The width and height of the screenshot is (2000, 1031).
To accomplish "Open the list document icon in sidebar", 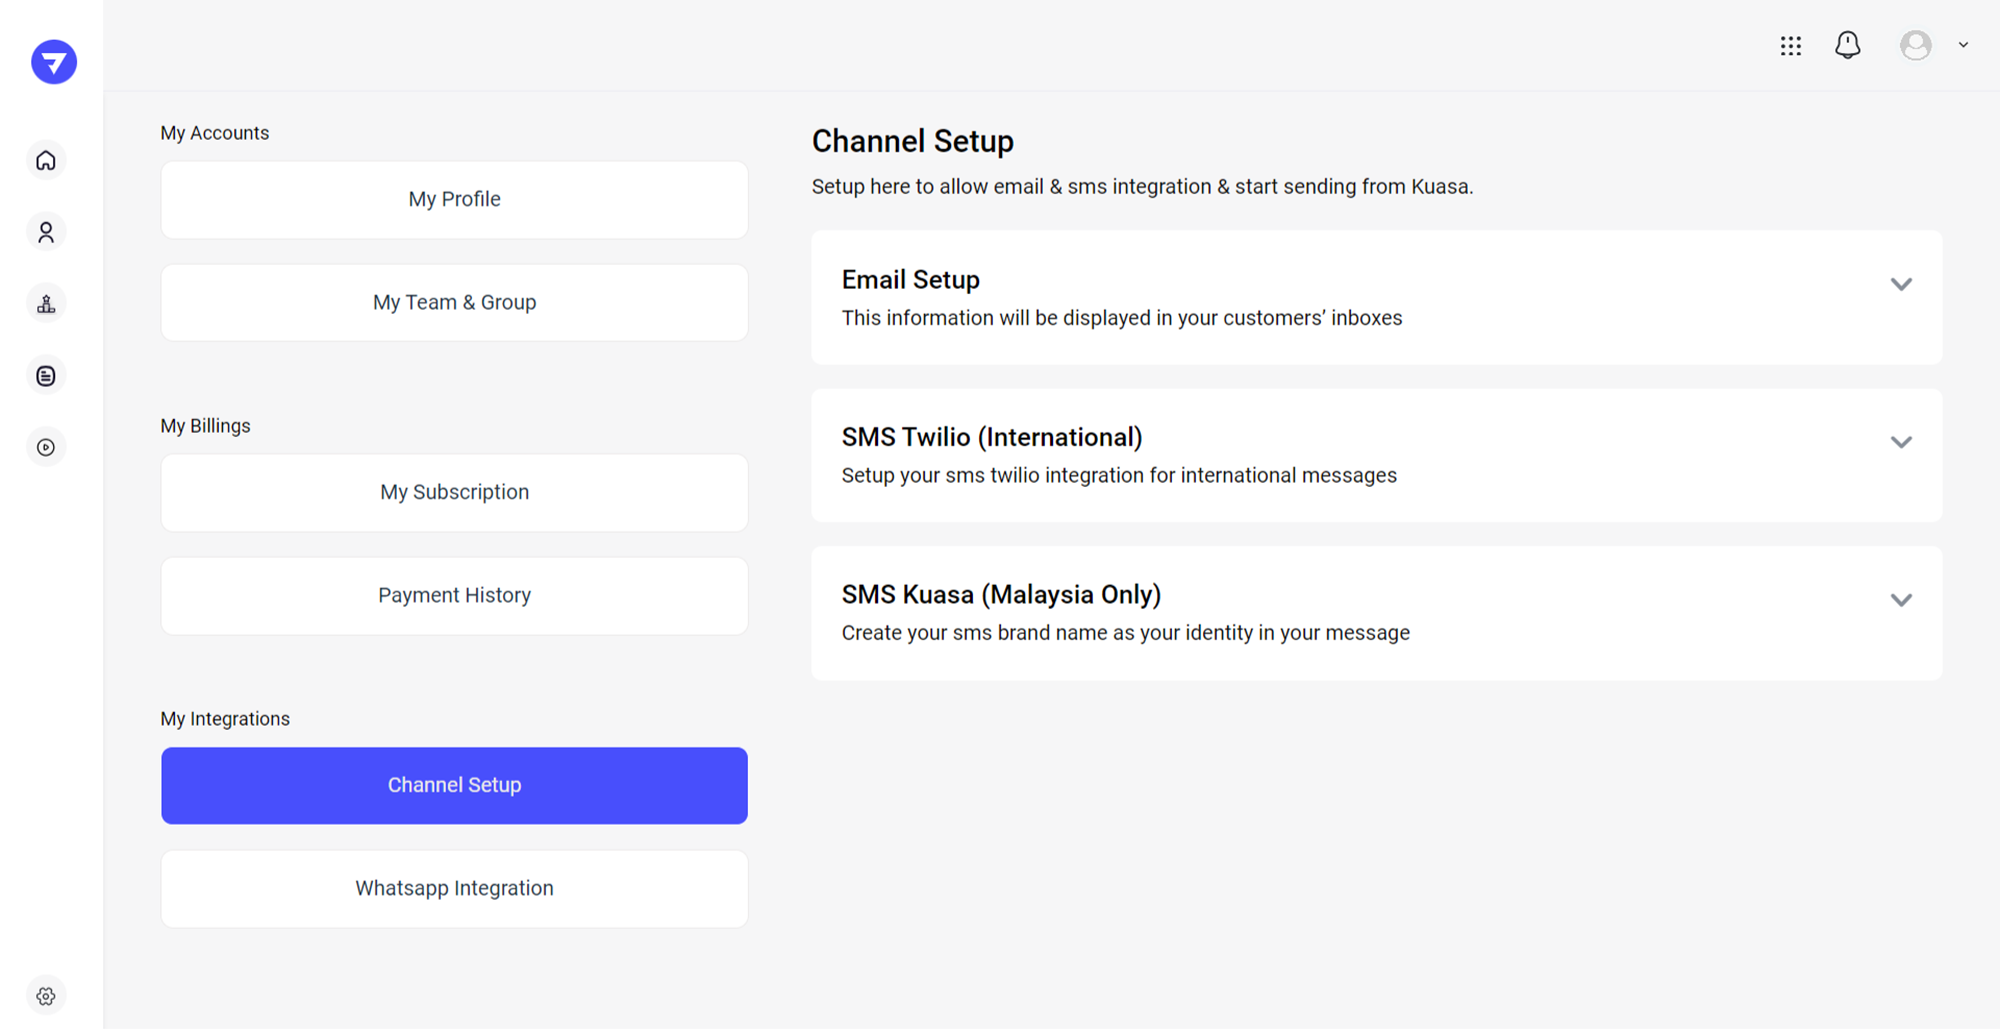I will [46, 376].
